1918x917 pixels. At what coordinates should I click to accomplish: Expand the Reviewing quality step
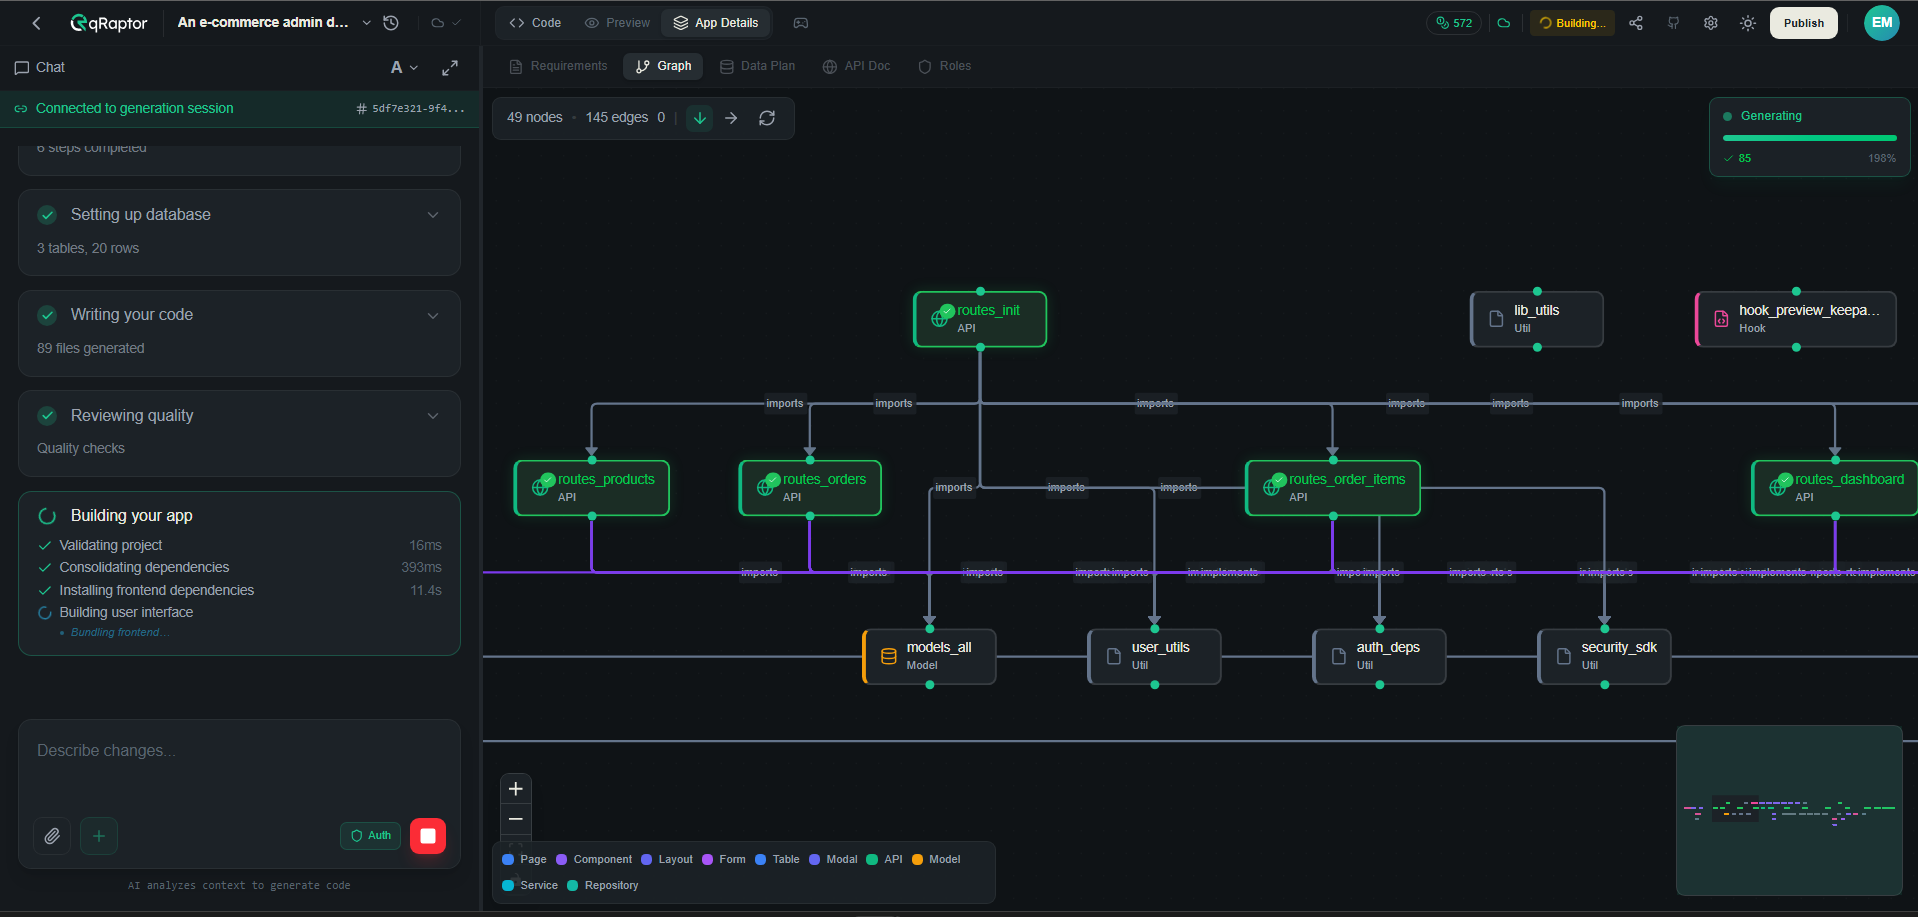[x=433, y=416]
